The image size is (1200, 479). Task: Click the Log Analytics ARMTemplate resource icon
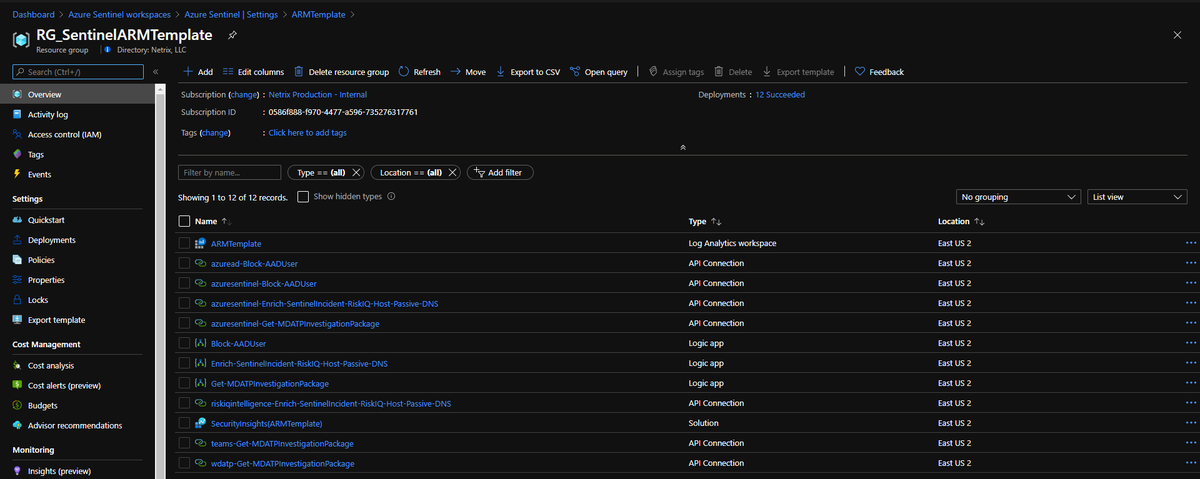200,243
